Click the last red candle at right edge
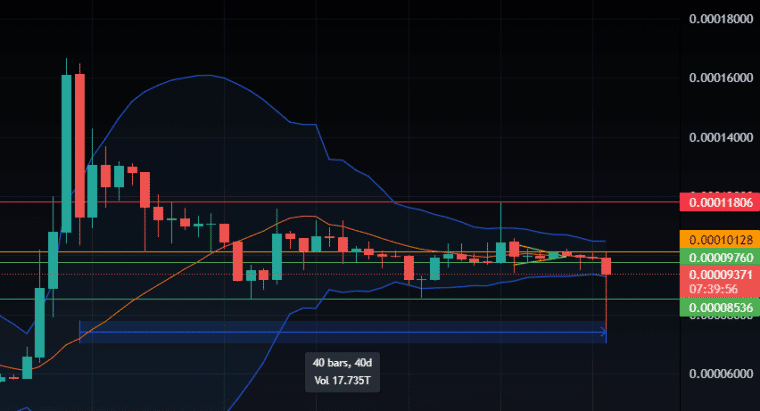Image resolution: width=760 pixels, height=411 pixels. (x=606, y=266)
